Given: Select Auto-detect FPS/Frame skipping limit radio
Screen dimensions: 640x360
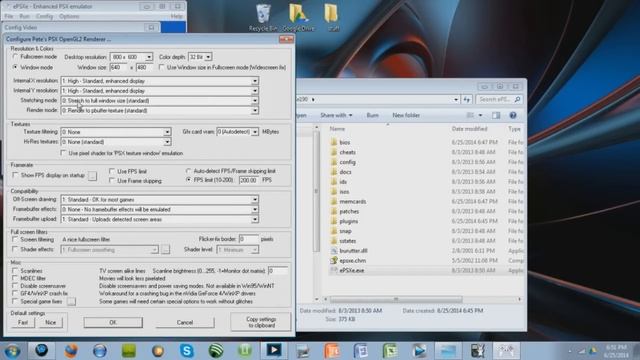Looking at the screenshot, I should (x=189, y=171).
